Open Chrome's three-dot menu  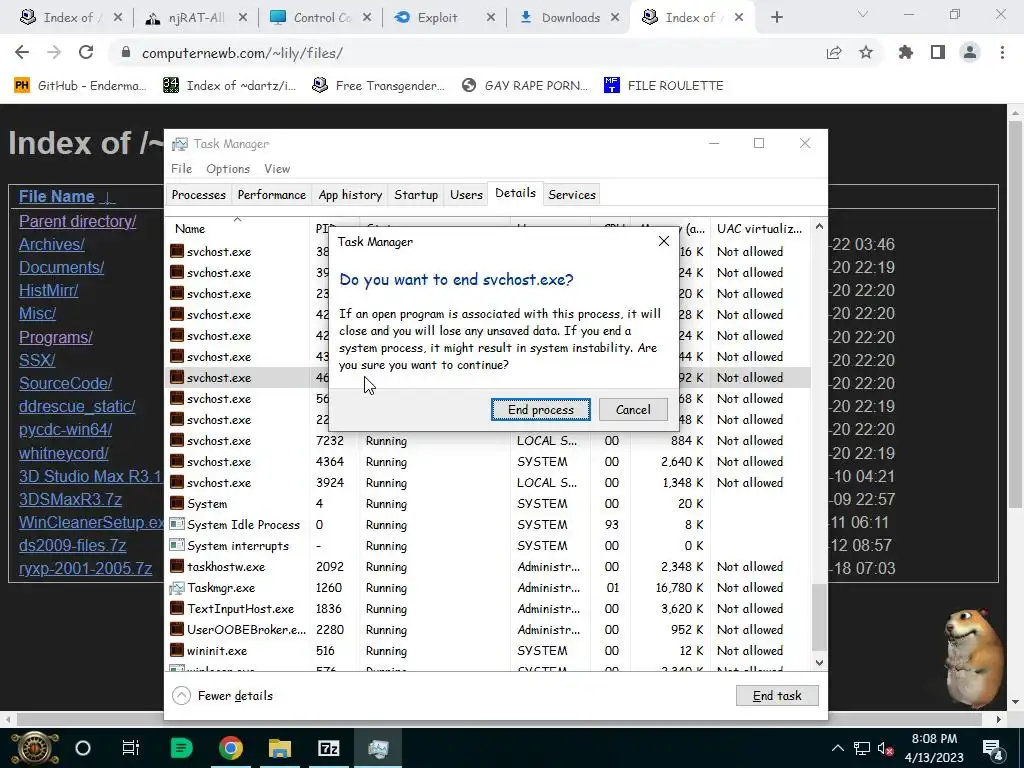1002,53
